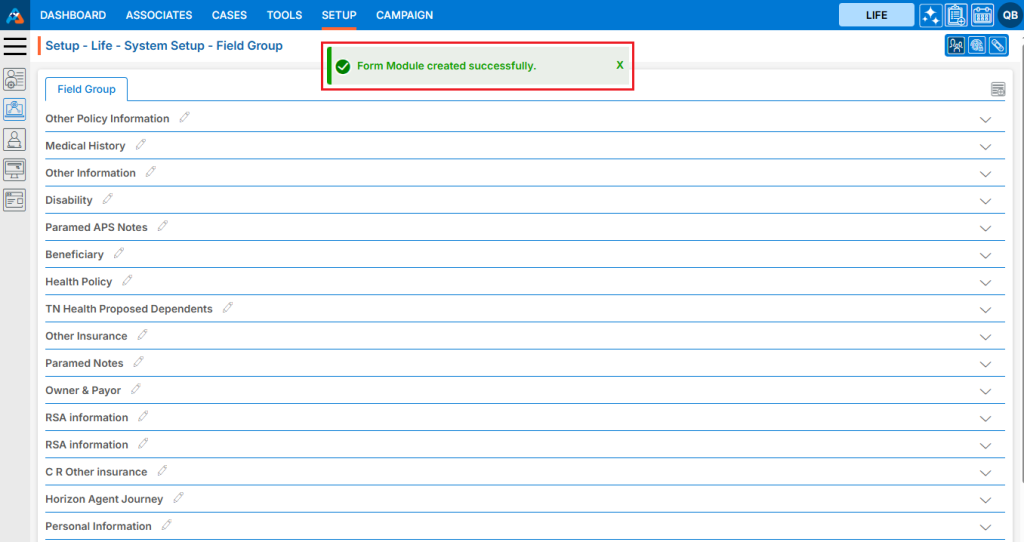This screenshot has height=542, width=1024.
Task: Select the Field Group tab
Action: click(x=86, y=89)
